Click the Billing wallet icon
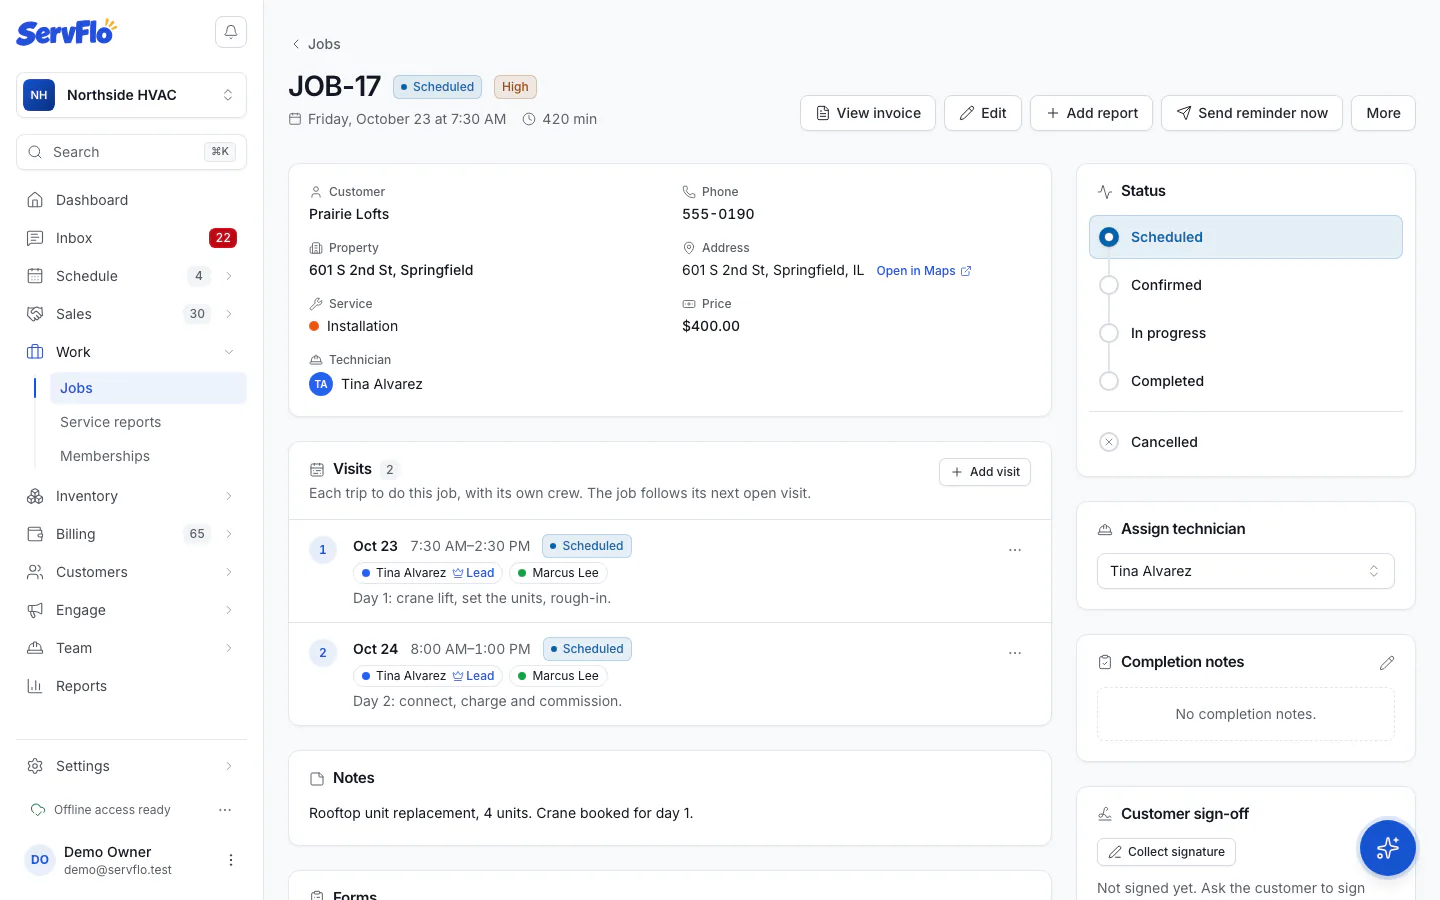1440x900 pixels. tap(35, 534)
